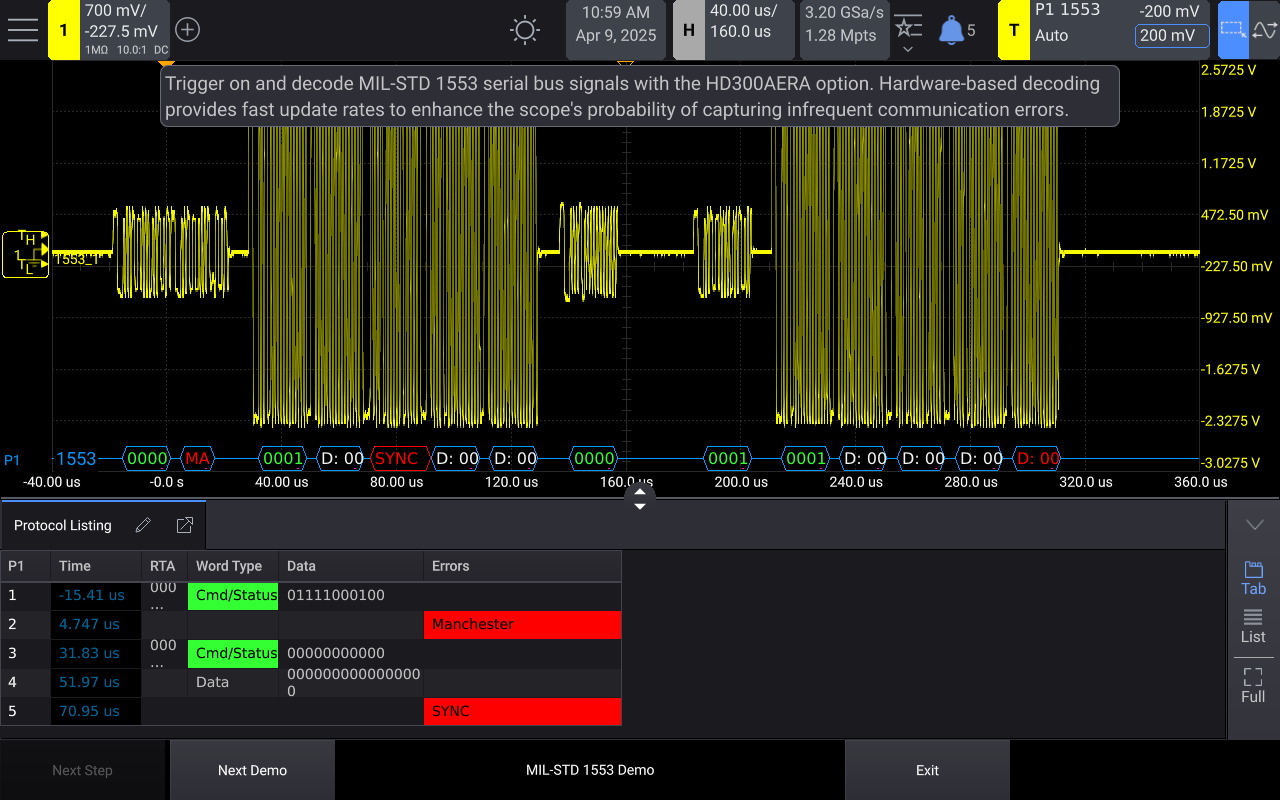
Task: Rename Protocol Listing using the pencil icon
Action: pyautogui.click(x=142, y=524)
